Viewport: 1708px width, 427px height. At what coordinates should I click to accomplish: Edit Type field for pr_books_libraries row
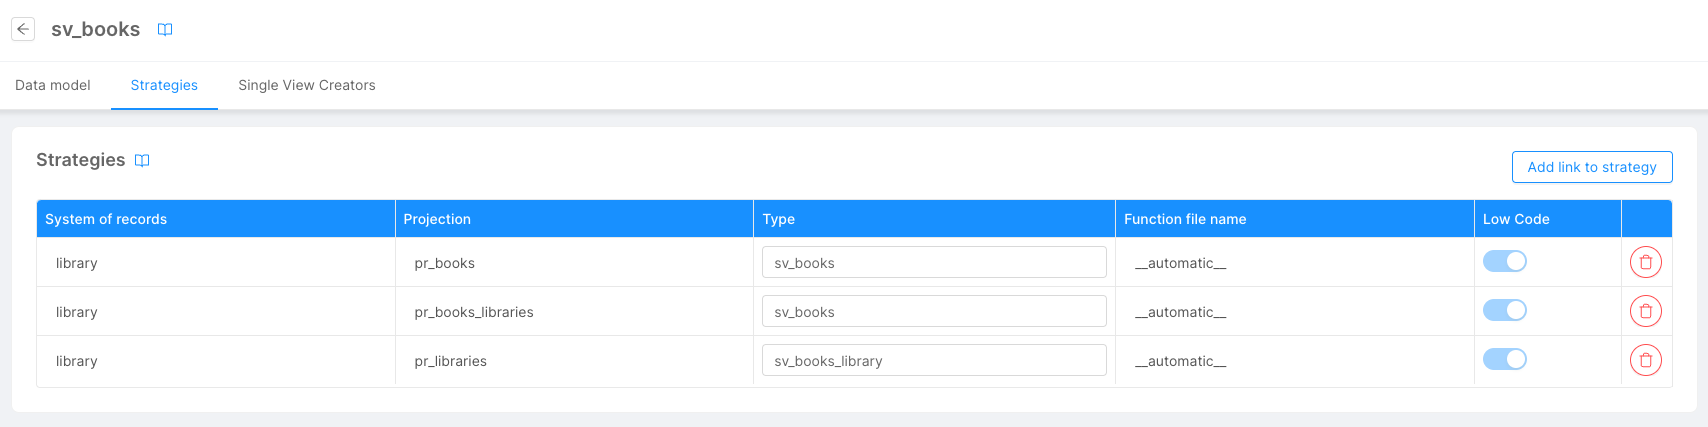click(x=934, y=311)
